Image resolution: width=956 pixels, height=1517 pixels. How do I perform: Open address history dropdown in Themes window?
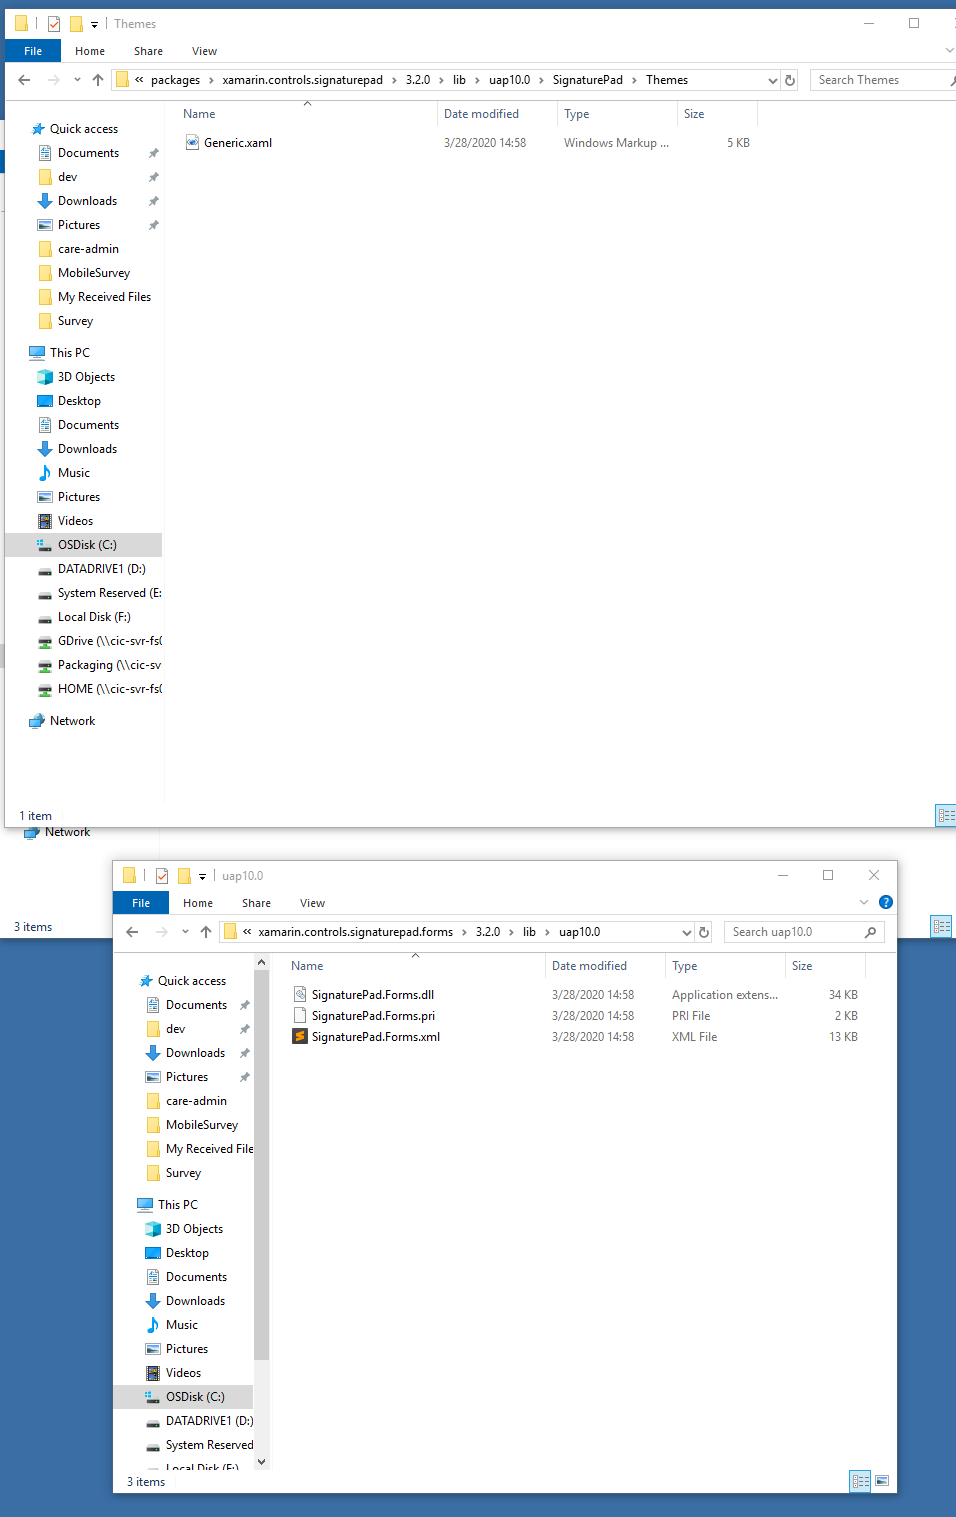(773, 80)
